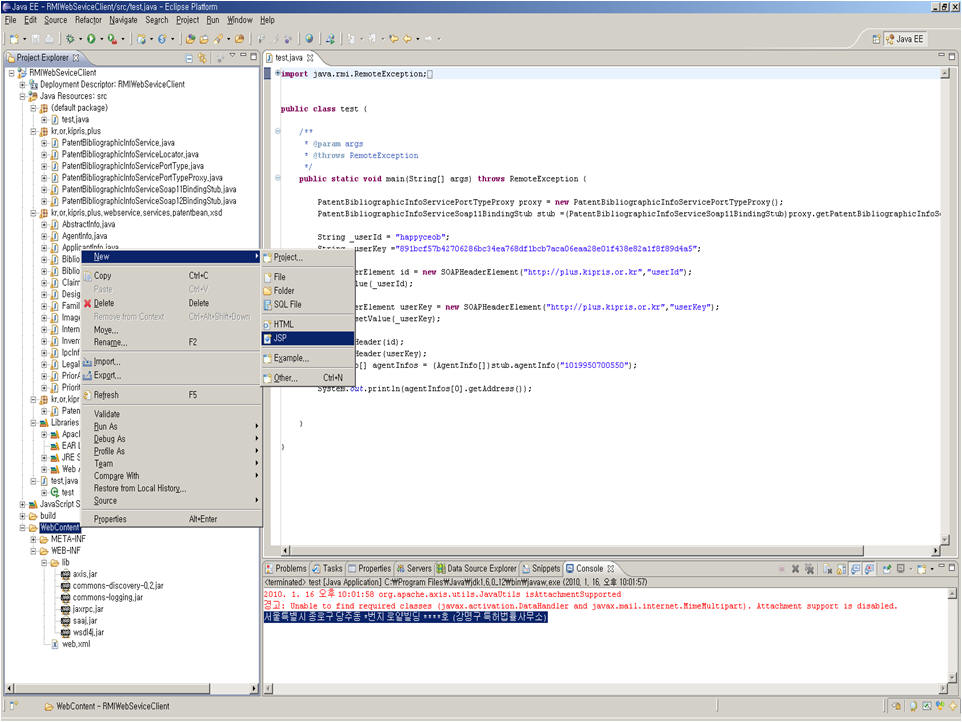Image resolution: width=962 pixels, height=722 pixels.
Task: Open the Run toolbar dropdown arrow
Action: click(101, 39)
